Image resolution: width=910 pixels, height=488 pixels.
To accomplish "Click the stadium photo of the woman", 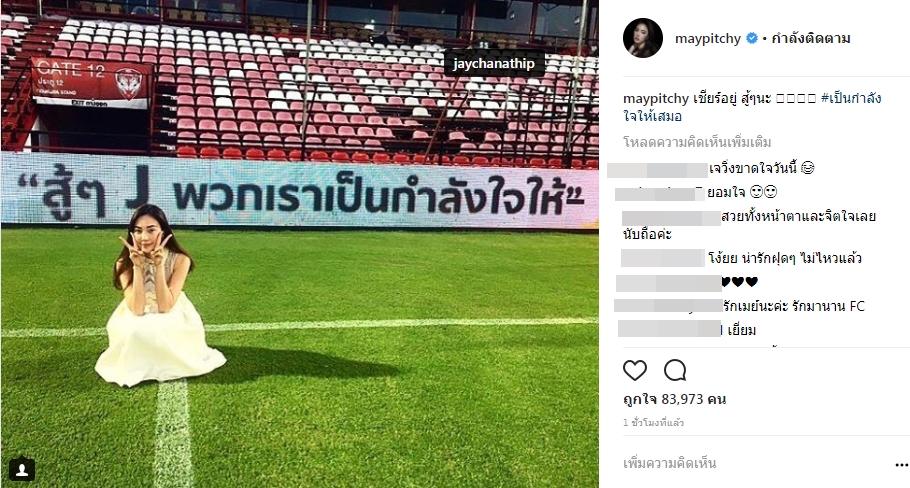I will tap(299, 244).
